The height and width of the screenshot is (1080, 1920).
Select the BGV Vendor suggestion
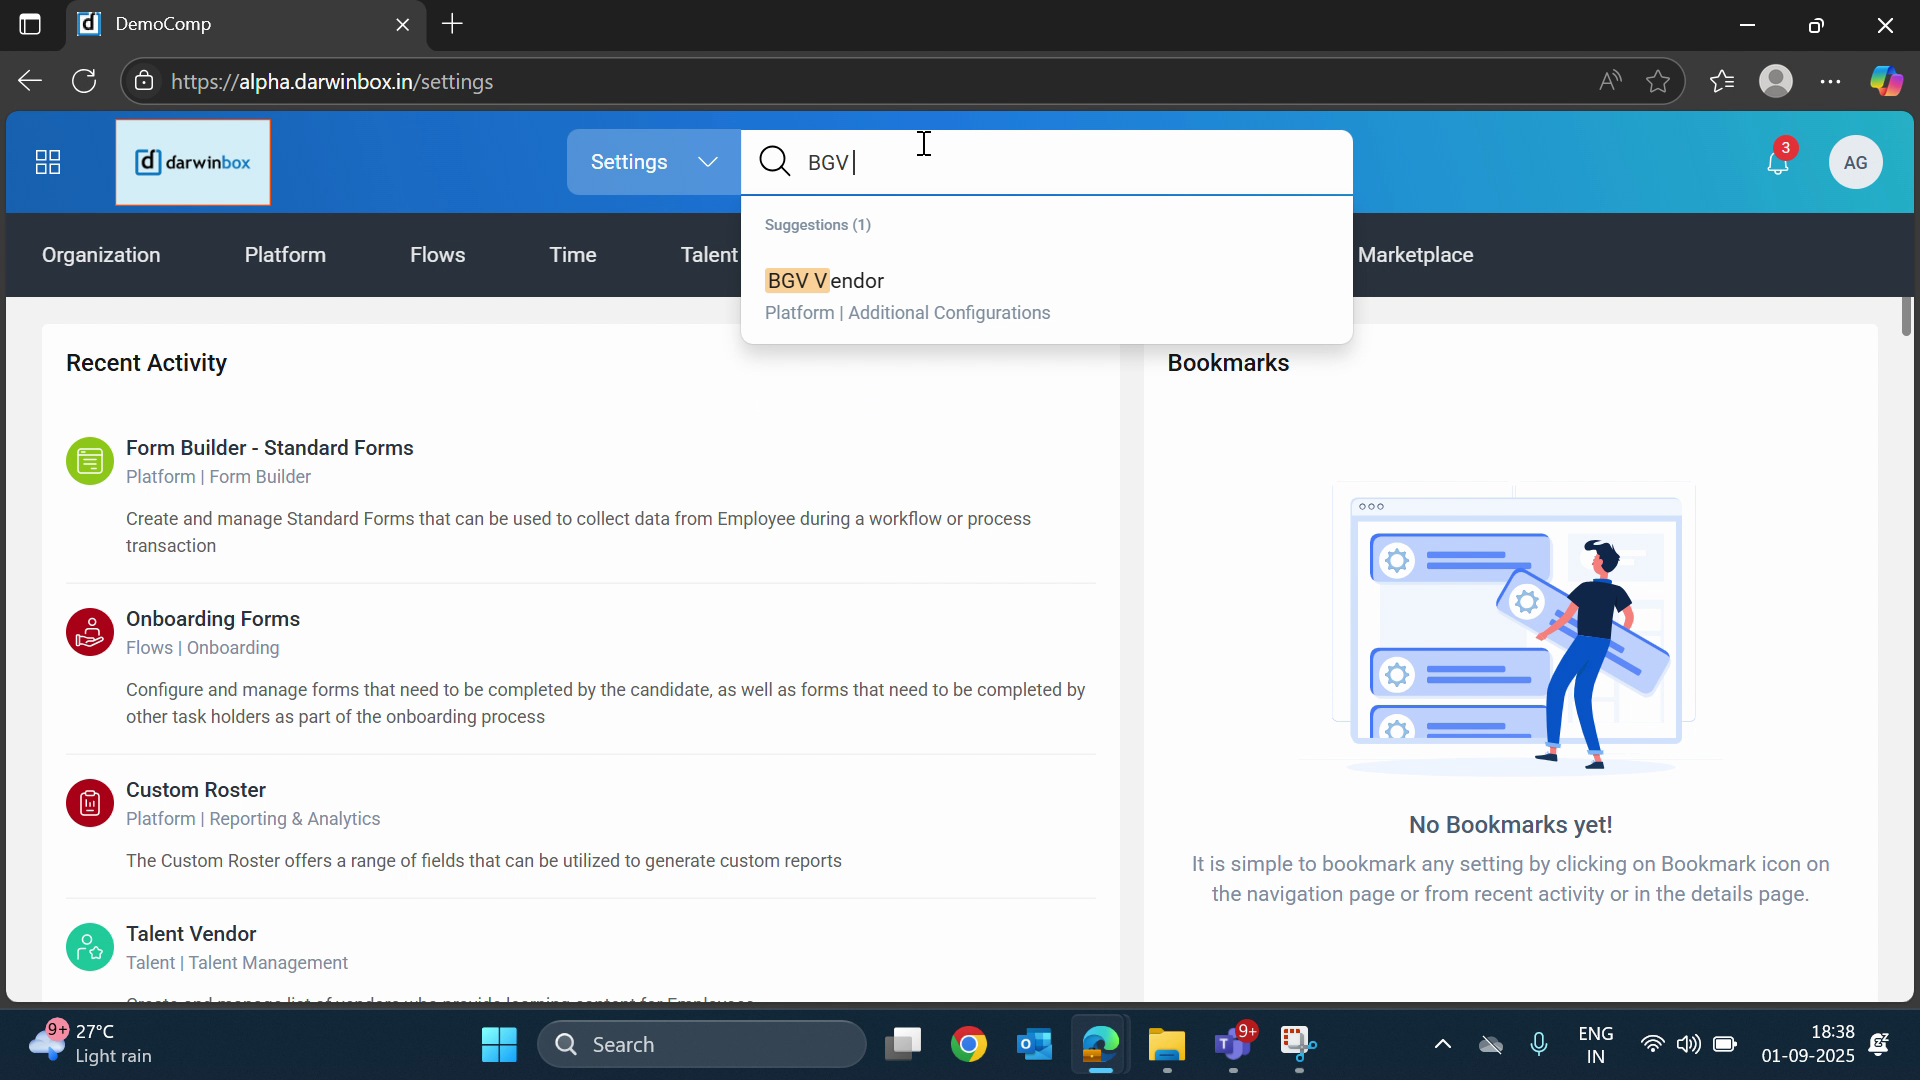point(825,281)
